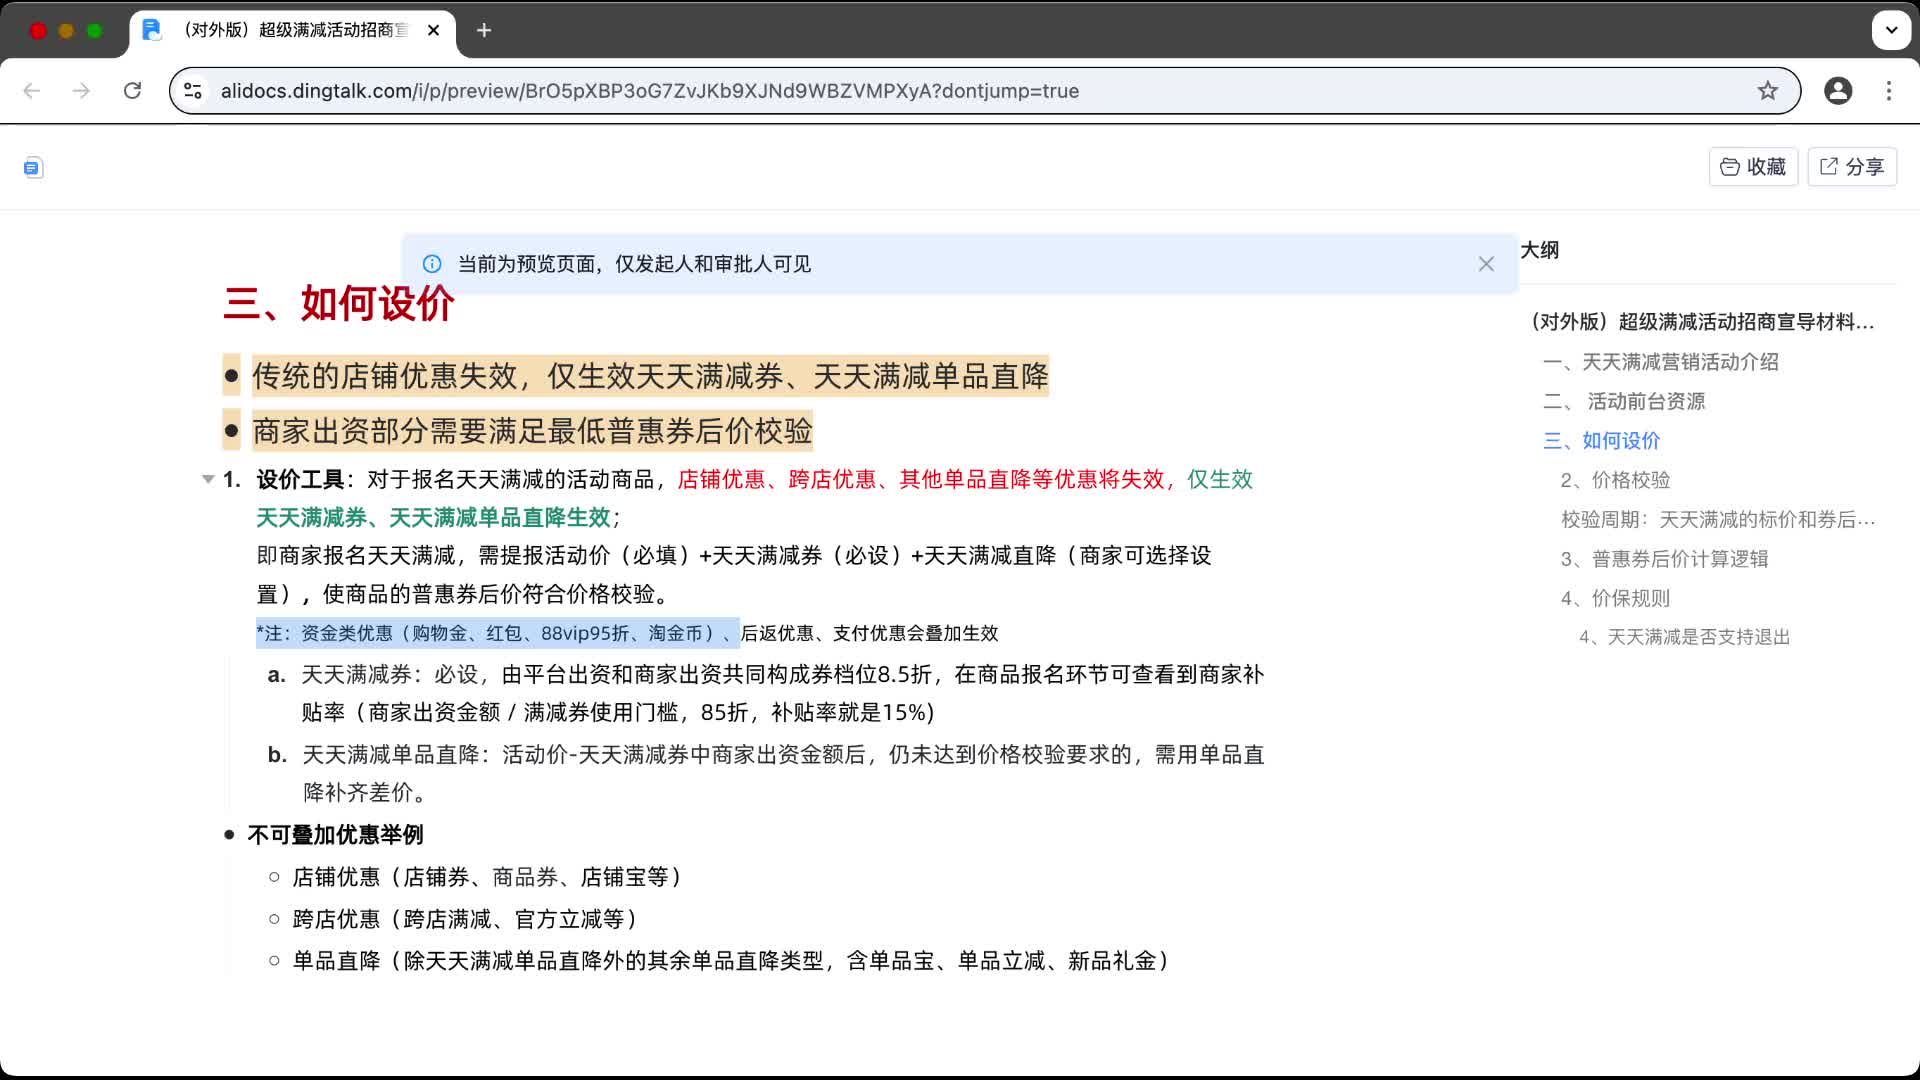Viewport: 1920px width, 1080px height.
Task: Click the 收藏 favorite button
Action: [x=1753, y=167]
